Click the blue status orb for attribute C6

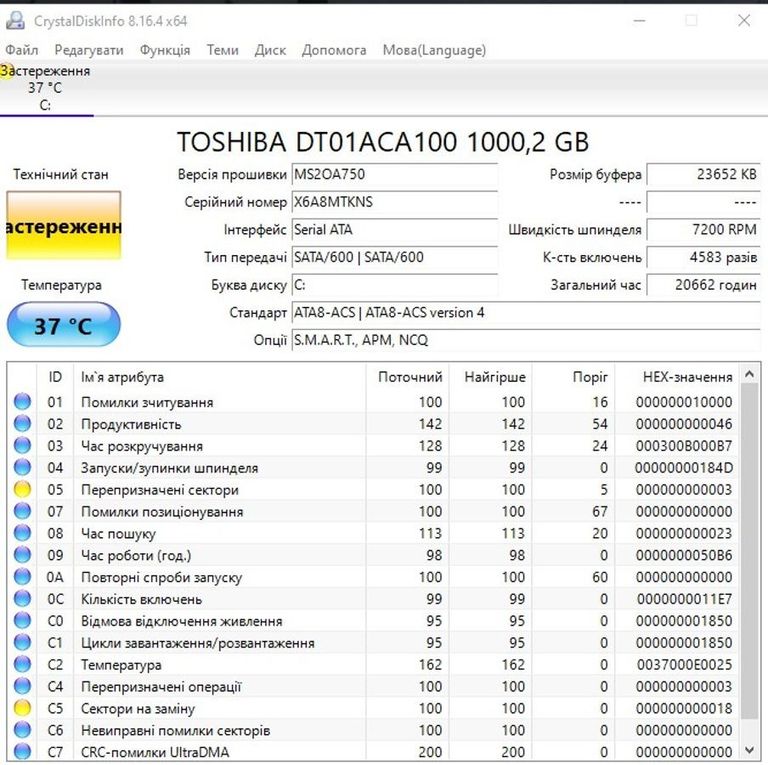[x=22, y=730]
